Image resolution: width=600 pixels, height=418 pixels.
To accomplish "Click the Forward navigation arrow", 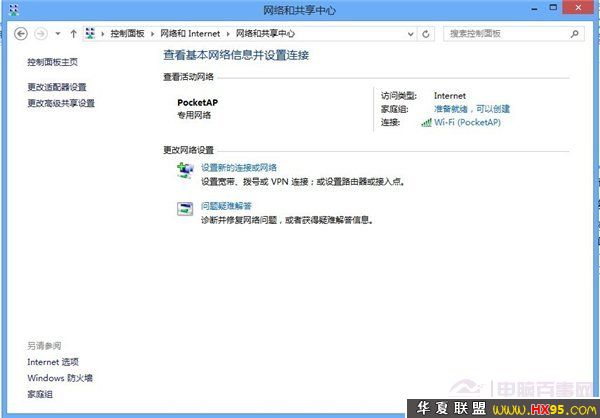I will click(x=41, y=33).
